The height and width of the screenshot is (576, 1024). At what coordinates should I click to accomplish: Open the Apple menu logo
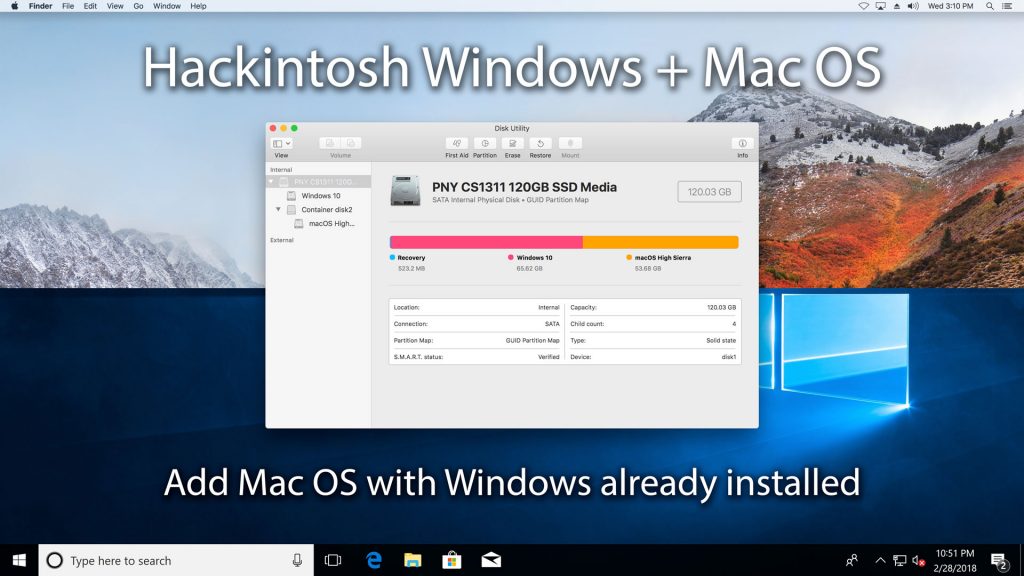point(14,6)
